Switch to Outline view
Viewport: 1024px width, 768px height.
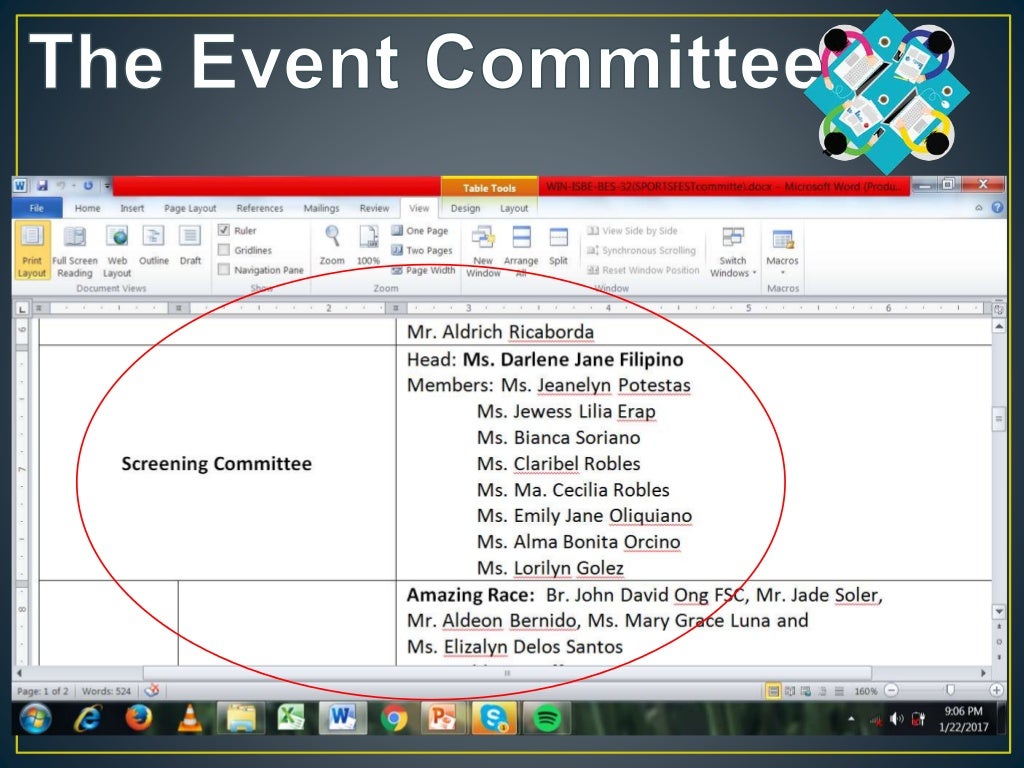(153, 246)
